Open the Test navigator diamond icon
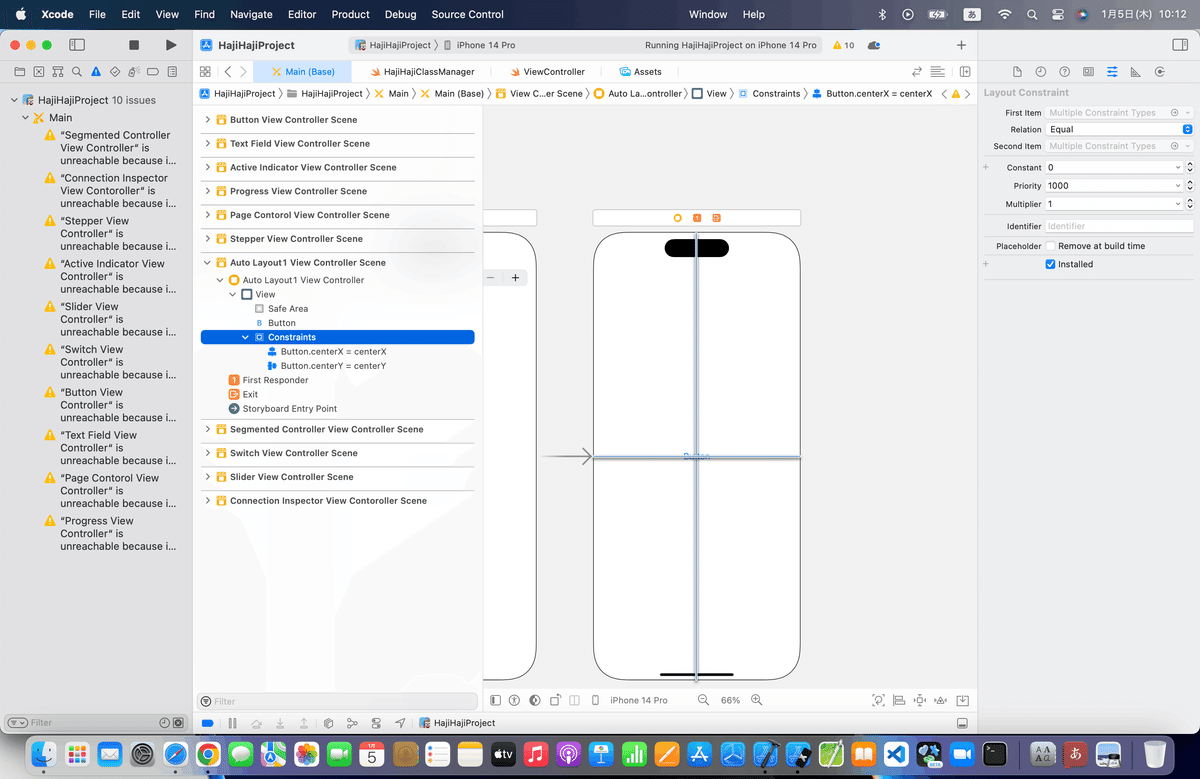 115,72
